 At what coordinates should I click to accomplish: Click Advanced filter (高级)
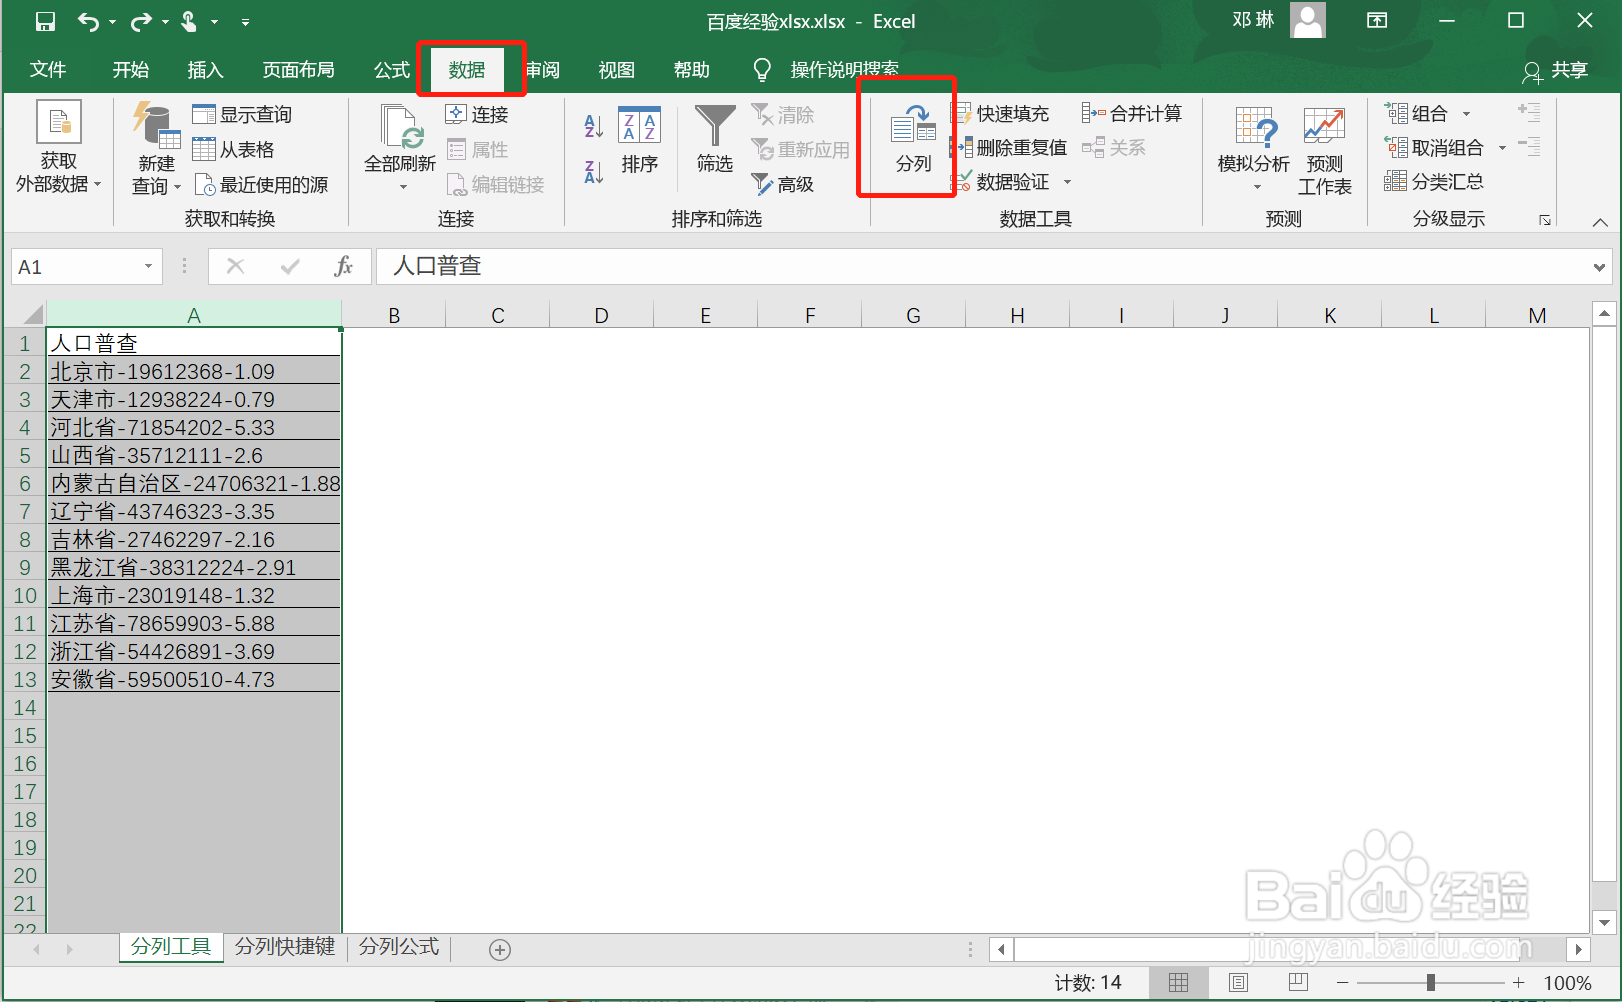[x=783, y=184]
